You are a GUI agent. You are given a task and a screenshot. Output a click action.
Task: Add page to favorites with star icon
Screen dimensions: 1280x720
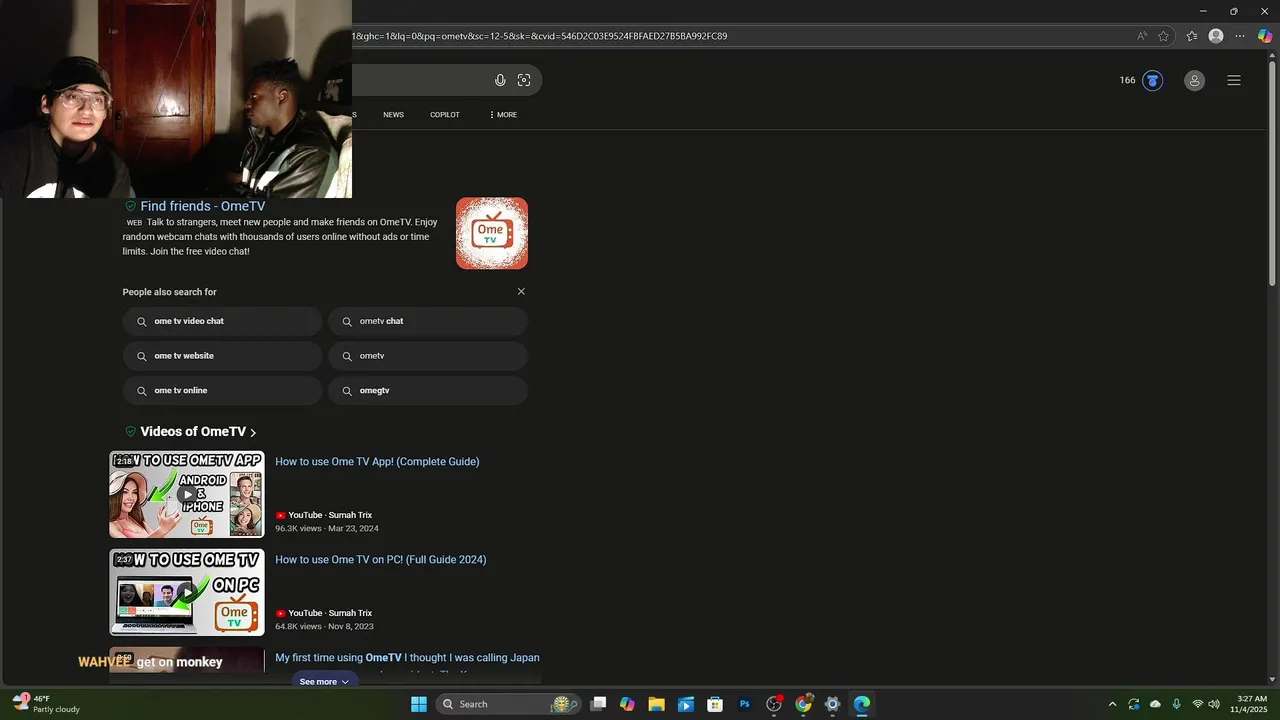(1164, 36)
